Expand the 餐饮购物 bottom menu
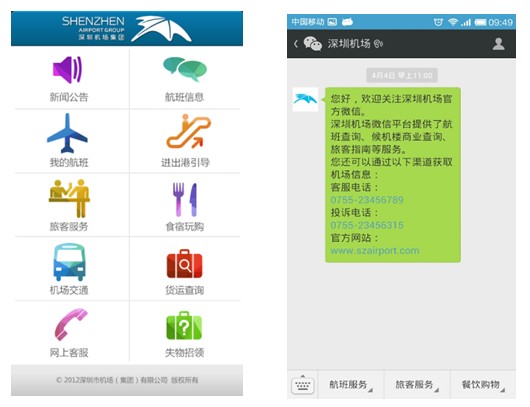The width and height of the screenshot is (530, 407). coord(483,385)
